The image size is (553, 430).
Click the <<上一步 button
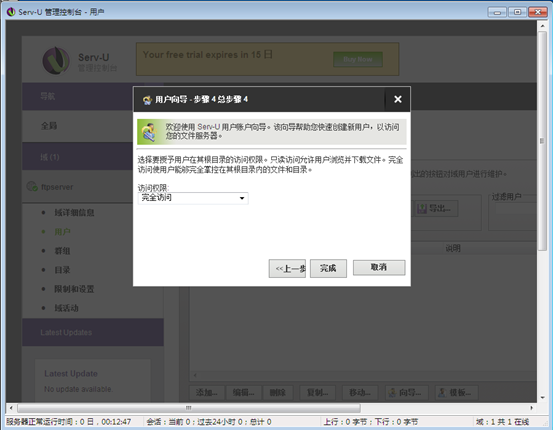[x=287, y=268]
